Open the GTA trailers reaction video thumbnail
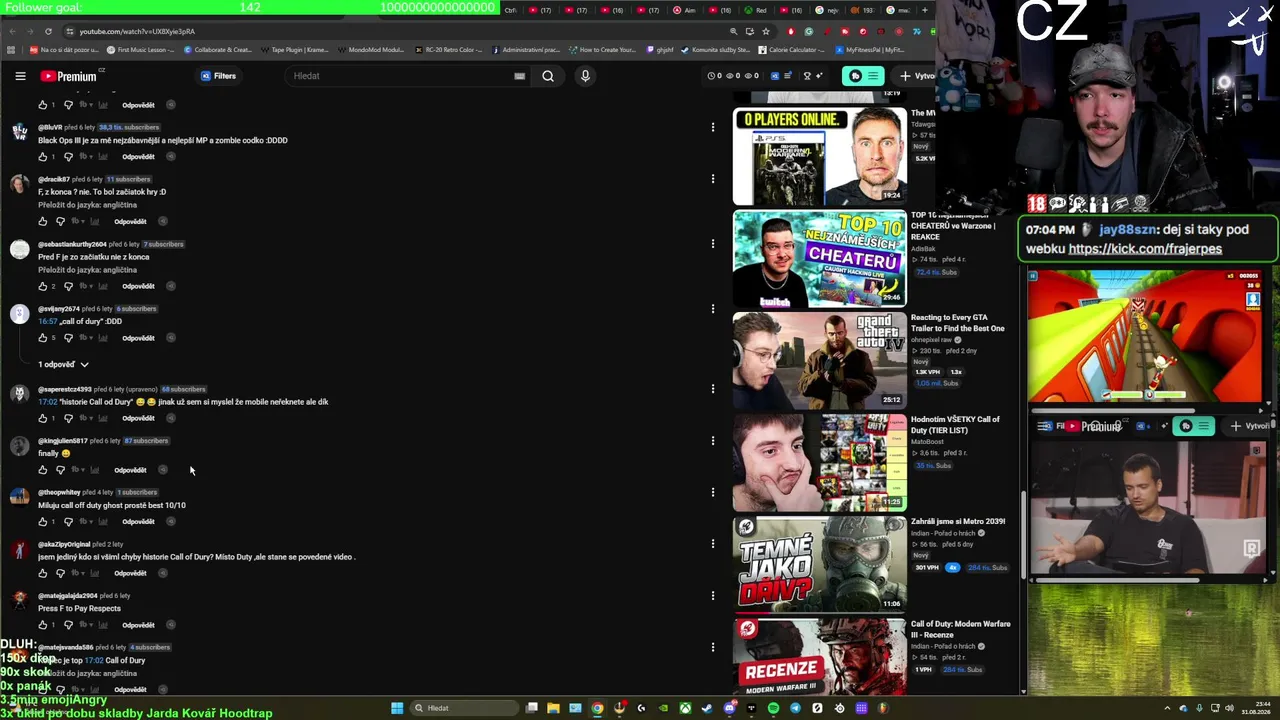Viewport: 1280px width, 720px height. tap(819, 361)
